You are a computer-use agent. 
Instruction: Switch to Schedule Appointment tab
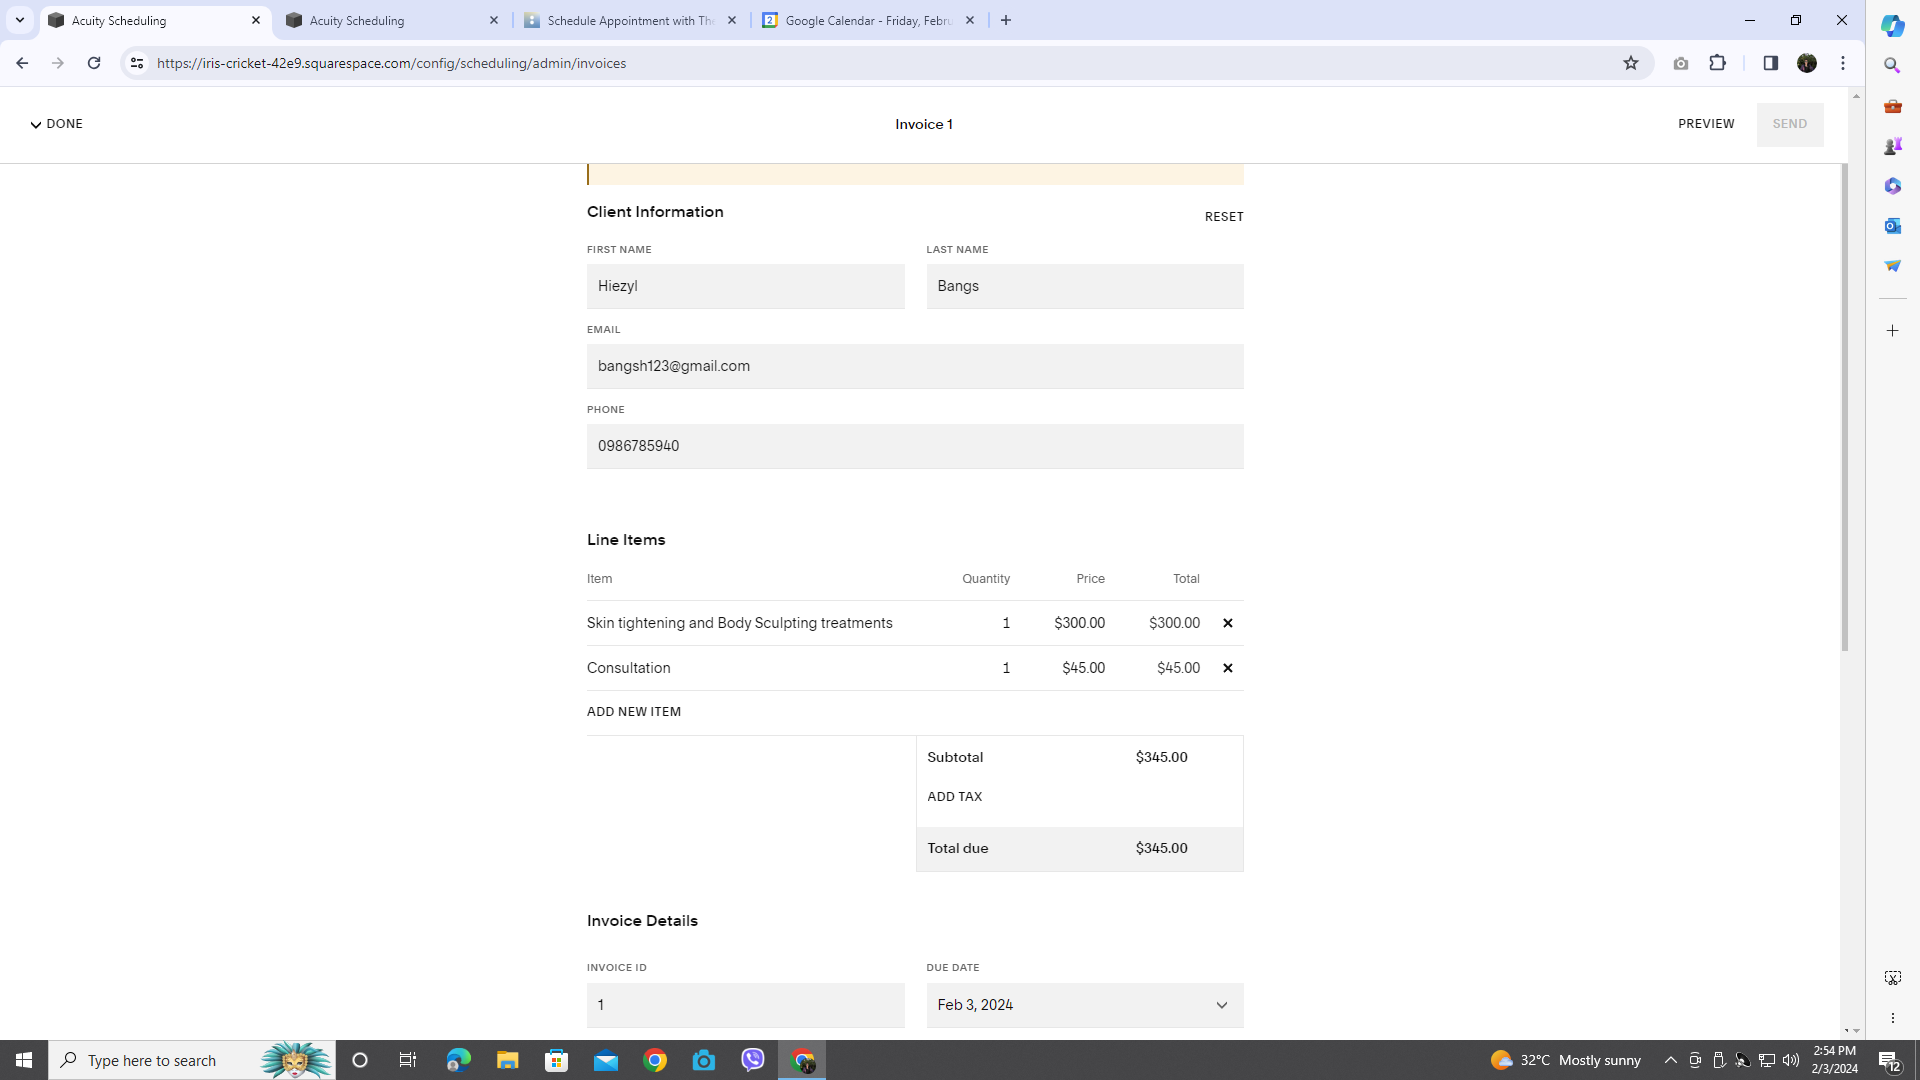click(x=630, y=20)
